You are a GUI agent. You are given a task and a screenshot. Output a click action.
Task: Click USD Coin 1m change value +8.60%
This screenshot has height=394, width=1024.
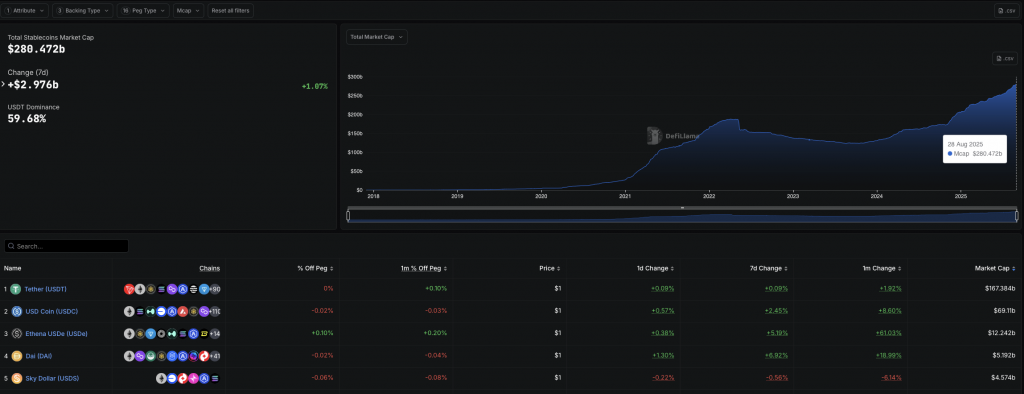[891, 311]
